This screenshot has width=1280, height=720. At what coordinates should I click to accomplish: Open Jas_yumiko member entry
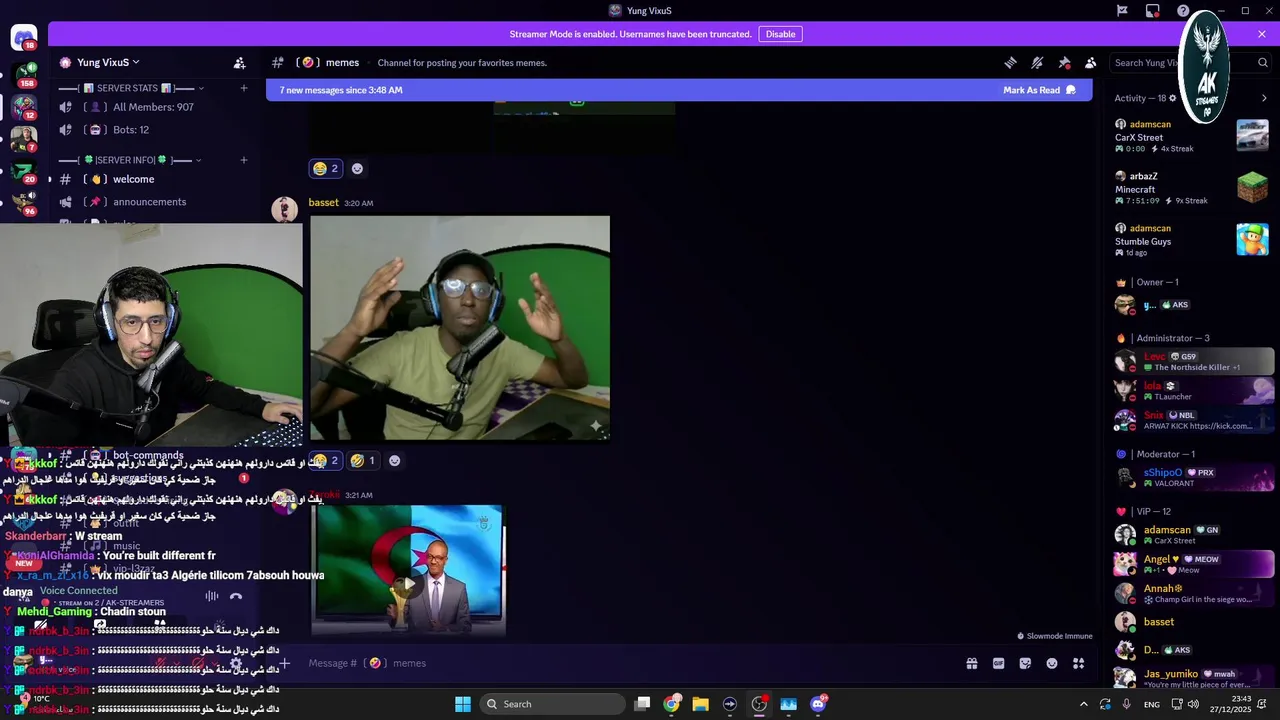point(1194,679)
